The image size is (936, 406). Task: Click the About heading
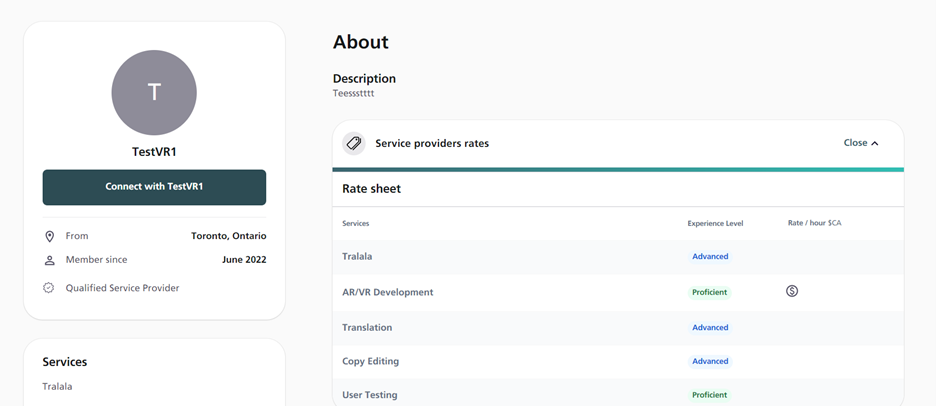(x=361, y=42)
